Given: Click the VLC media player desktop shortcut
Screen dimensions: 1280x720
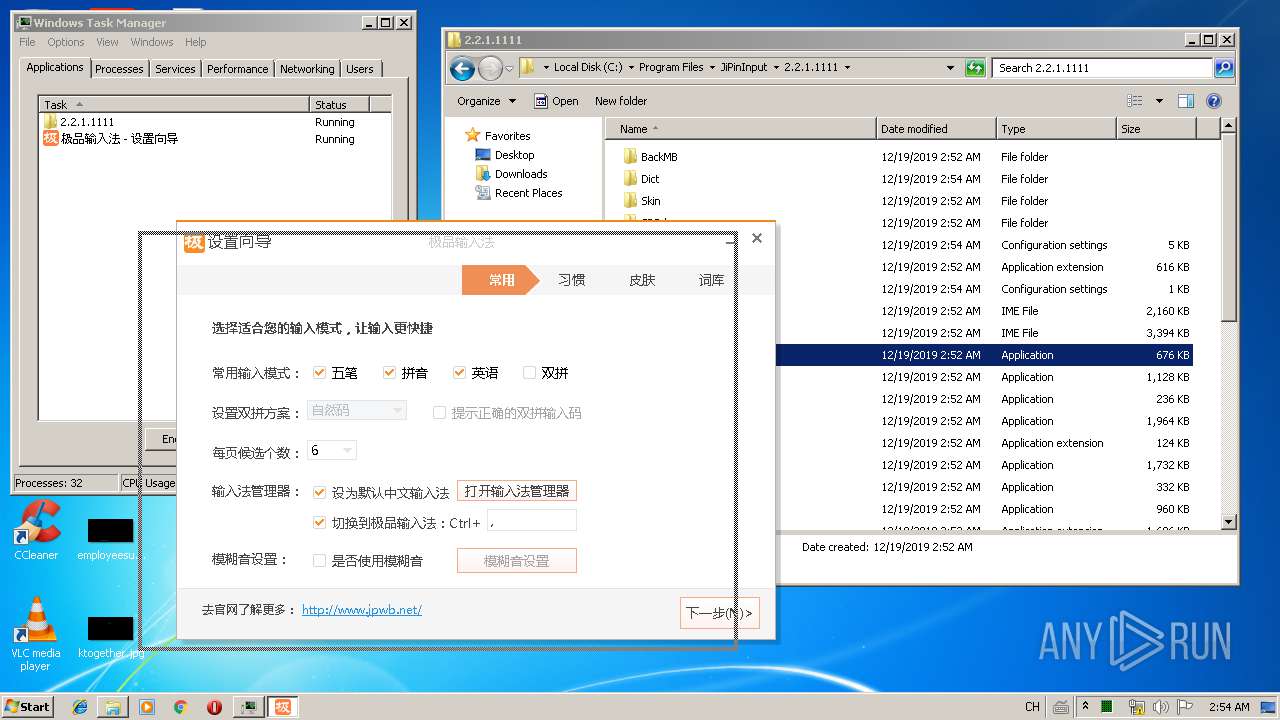Looking at the screenshot, I should tap(36, 634).
